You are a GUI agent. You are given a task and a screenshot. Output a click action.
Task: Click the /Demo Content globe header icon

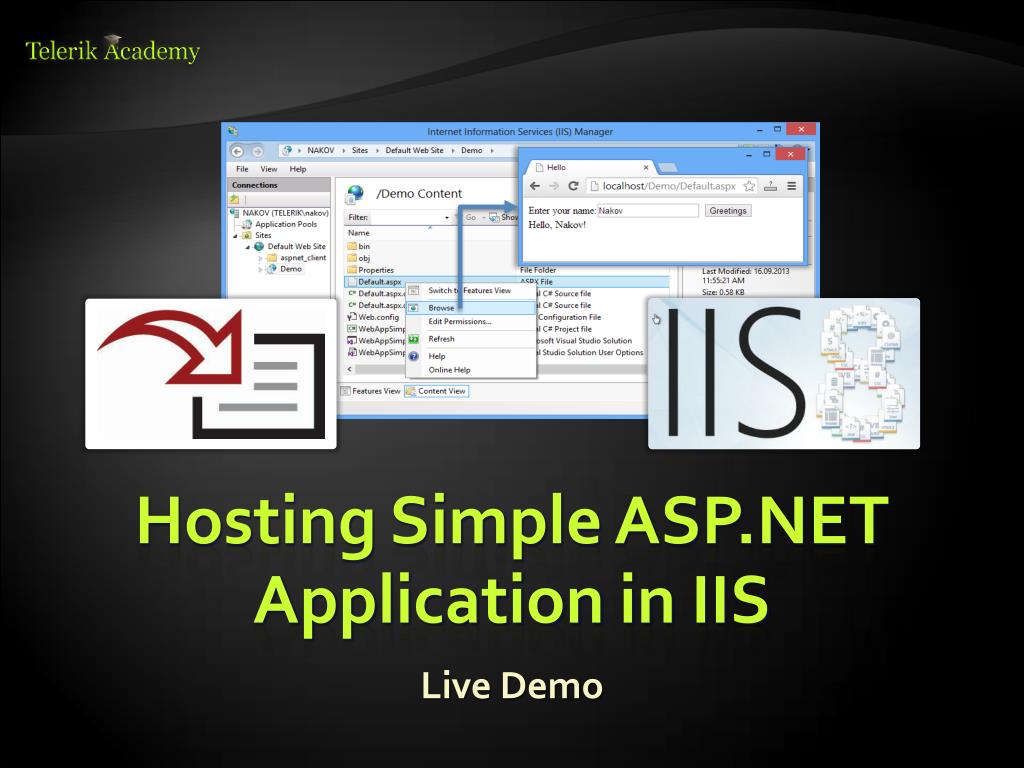(355, 193)
